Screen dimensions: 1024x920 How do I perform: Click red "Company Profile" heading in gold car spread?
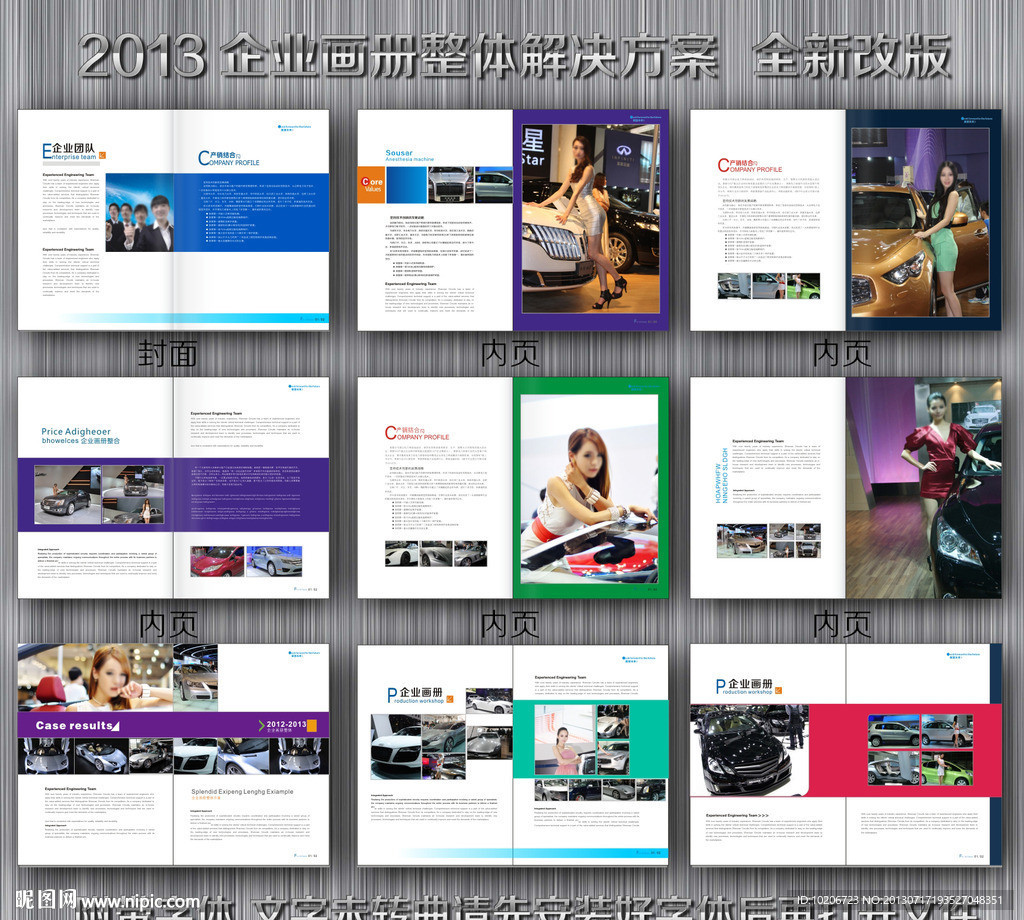pos(749,165)
